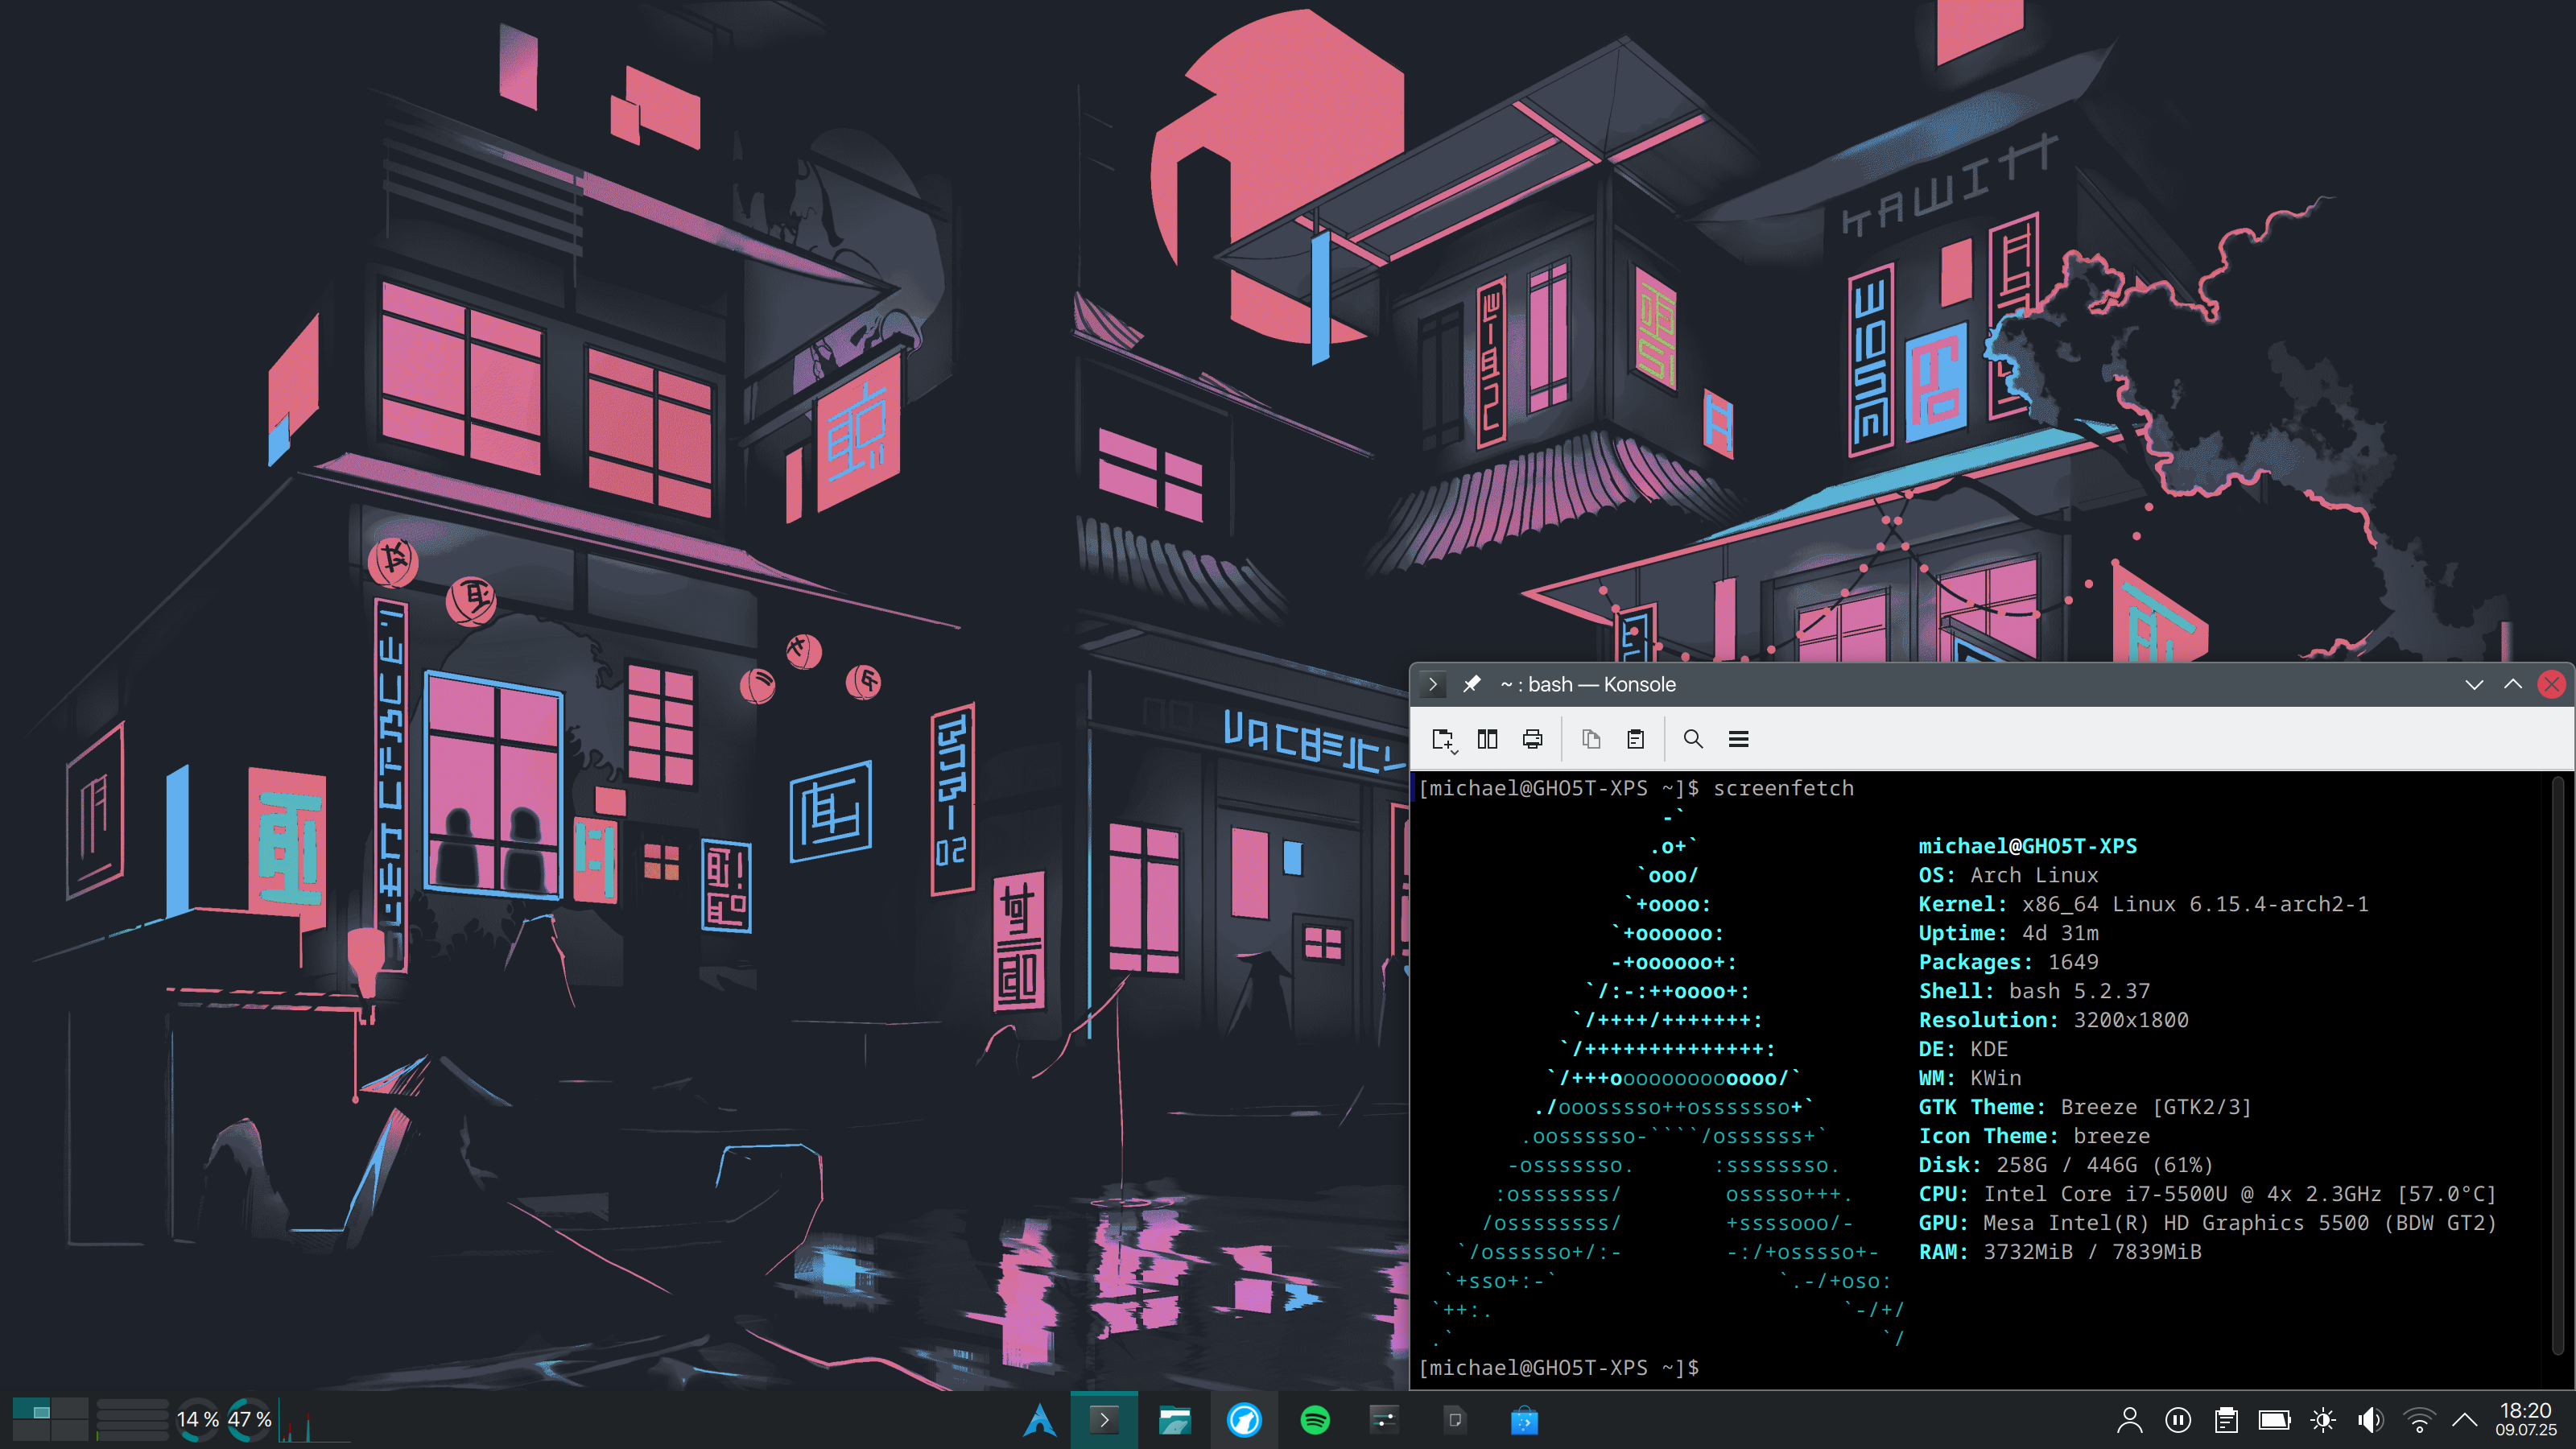The image size is (2576, 1449).
Task: Click the Split View icon in Konsole
Action: tap(1487, 739)
